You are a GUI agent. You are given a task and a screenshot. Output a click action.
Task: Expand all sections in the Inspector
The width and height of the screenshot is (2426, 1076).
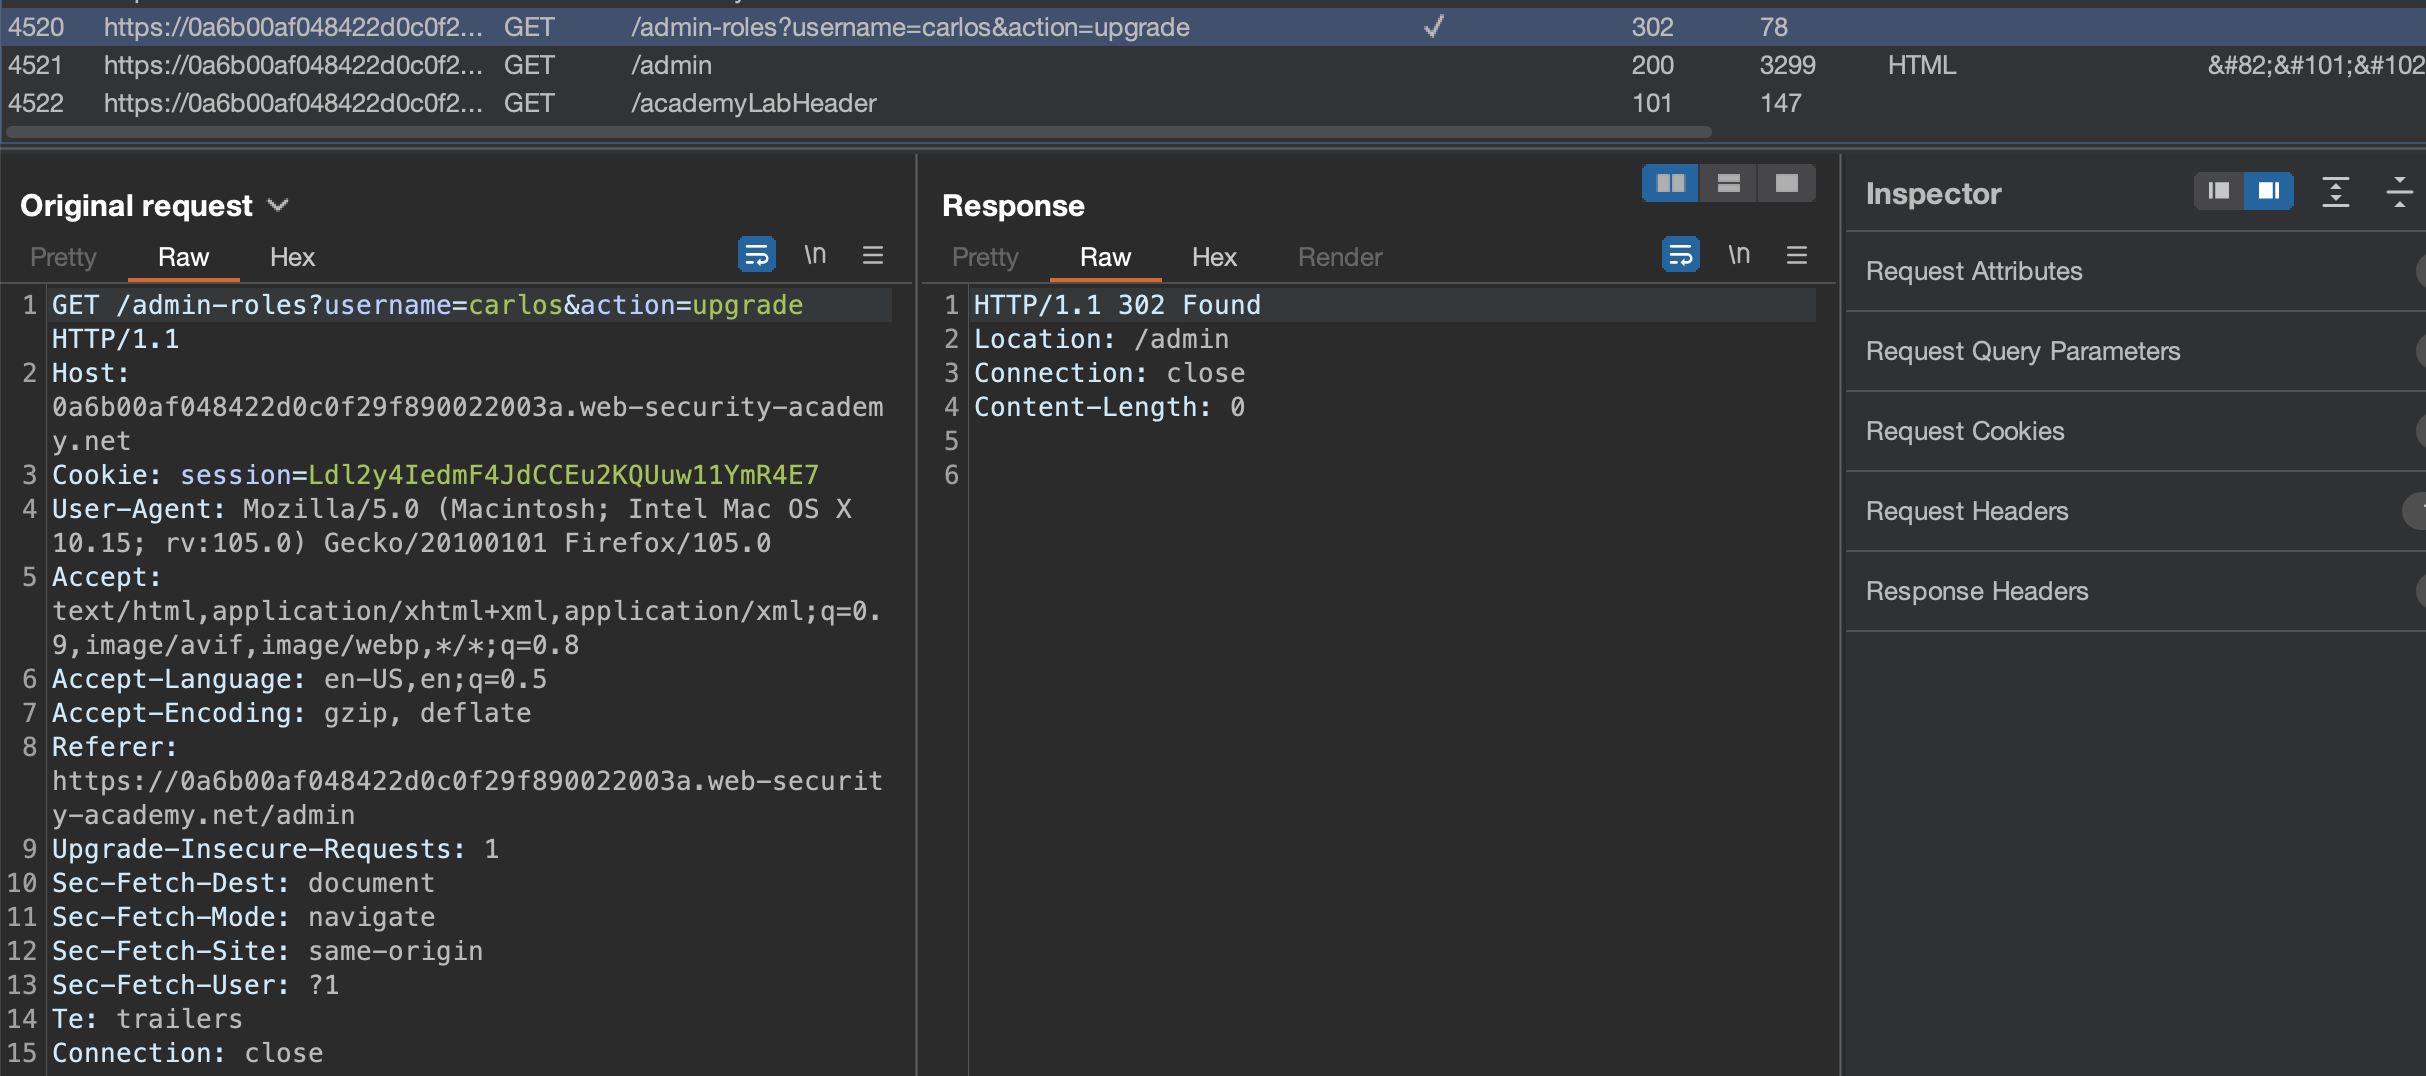point(2335,191)
